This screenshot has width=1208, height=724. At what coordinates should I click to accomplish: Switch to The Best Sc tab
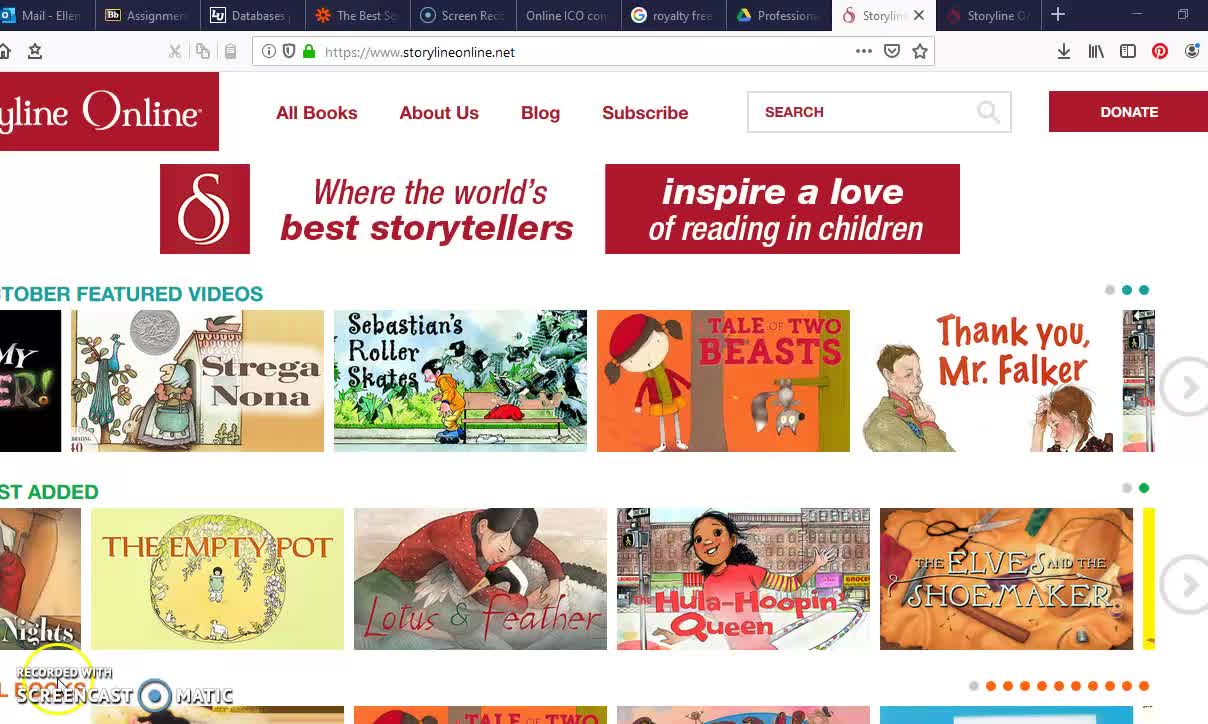pyautogui.click(x=358, y=15)
